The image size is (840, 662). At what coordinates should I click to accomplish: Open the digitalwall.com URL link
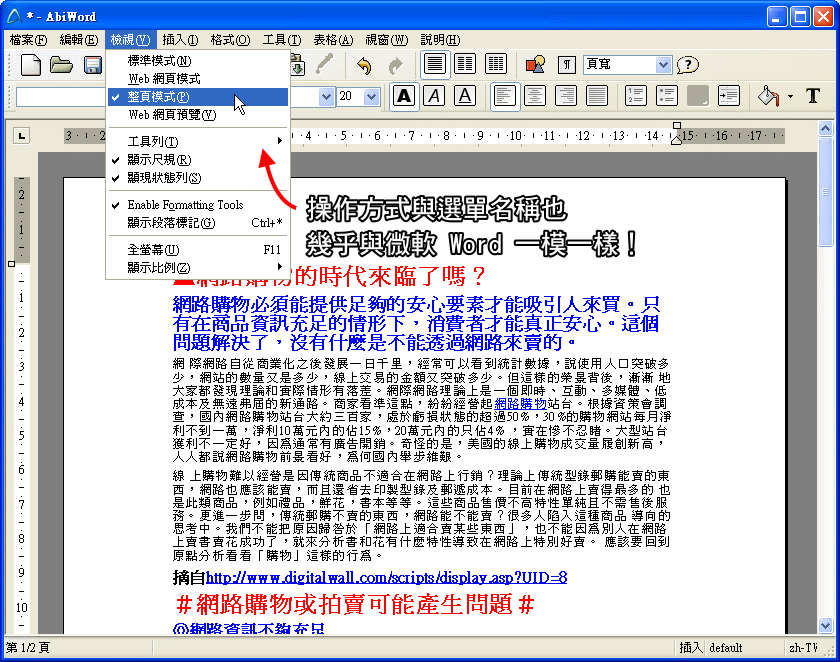pos(386,577)
